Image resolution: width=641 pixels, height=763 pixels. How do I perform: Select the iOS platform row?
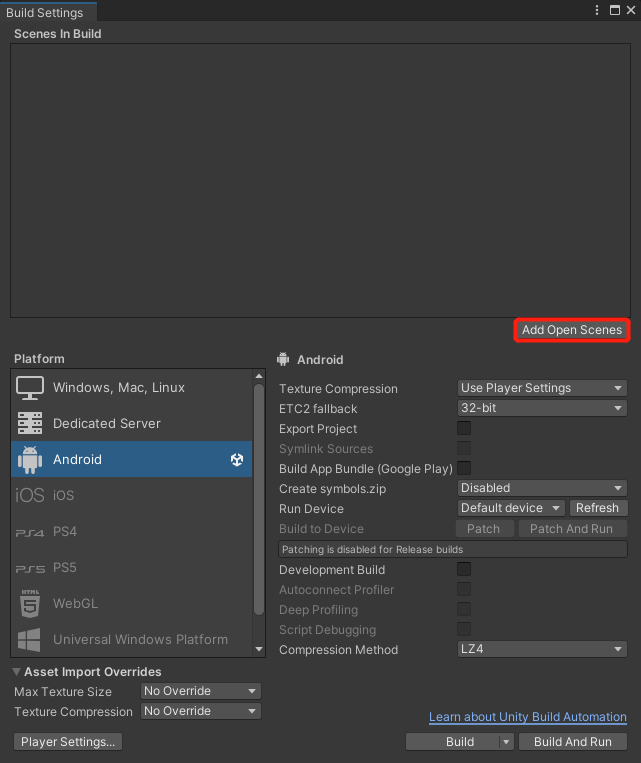coord(131,495)
